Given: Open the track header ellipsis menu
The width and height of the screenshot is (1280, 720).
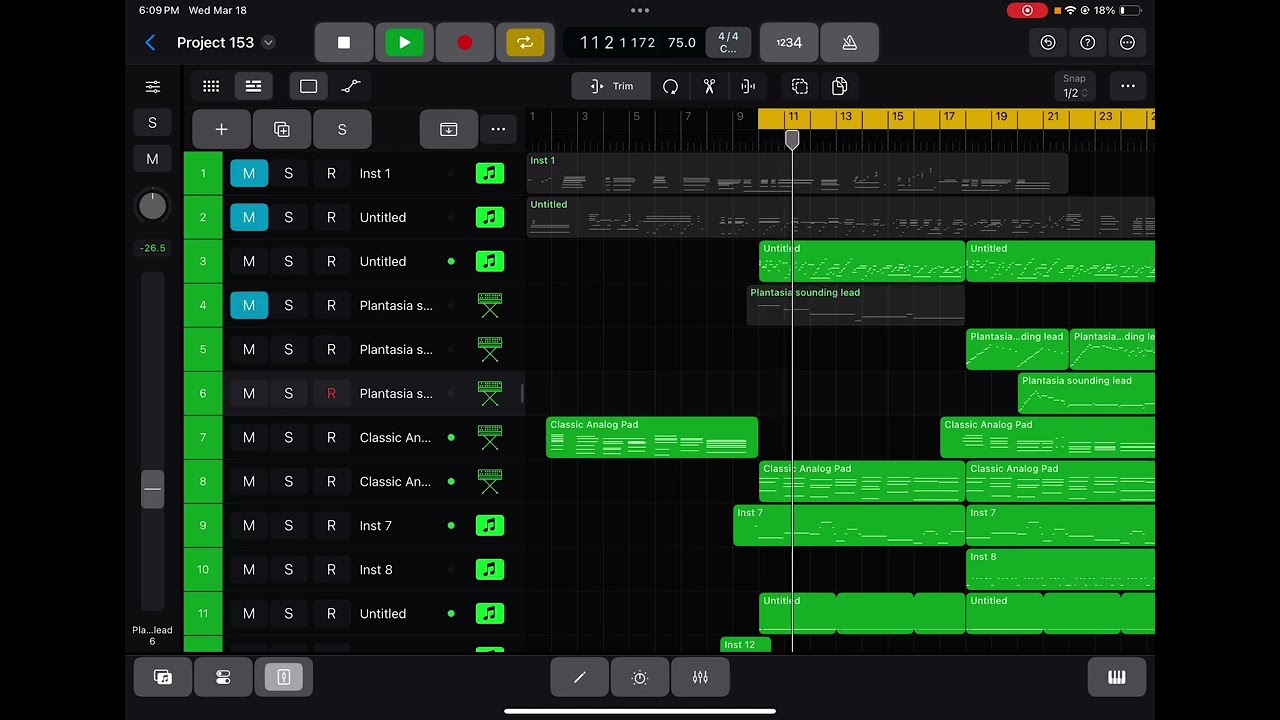Looking at the screenshot, I should pos(498,129).
